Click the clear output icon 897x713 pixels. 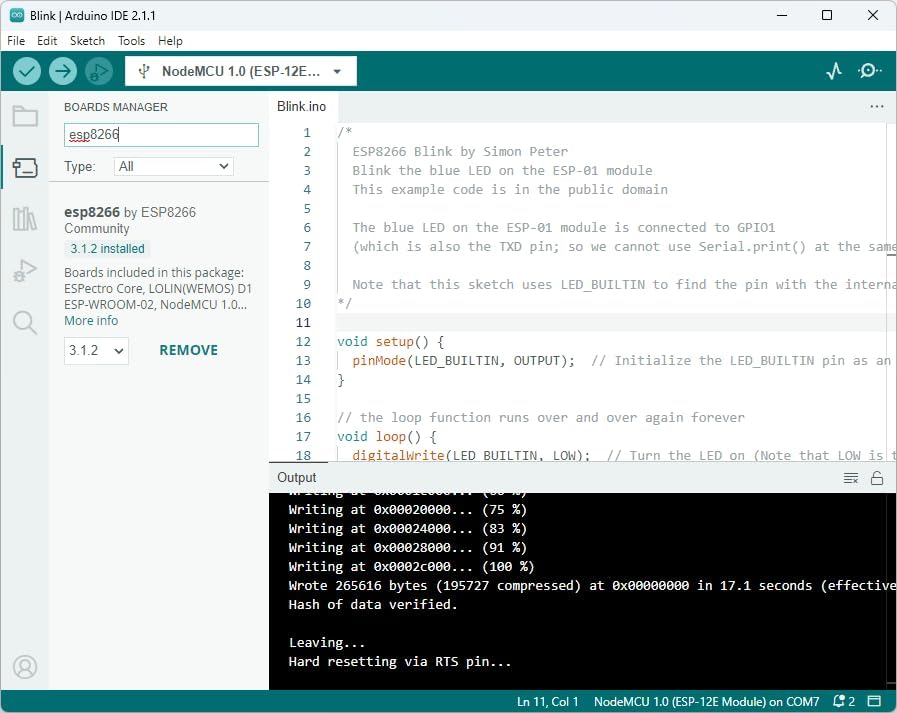[851, 478]
